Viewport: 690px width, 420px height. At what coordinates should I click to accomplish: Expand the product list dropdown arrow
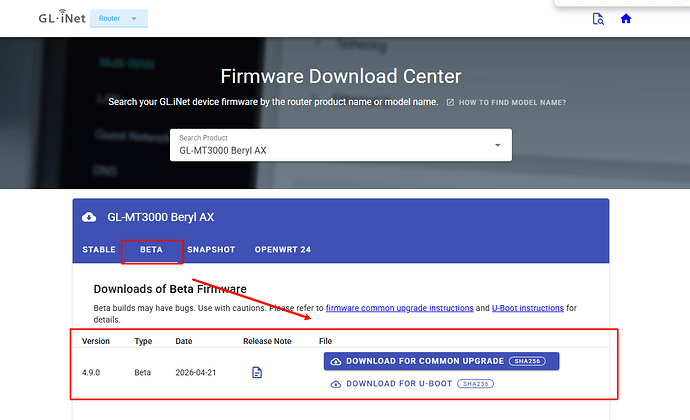coord(498,145)
